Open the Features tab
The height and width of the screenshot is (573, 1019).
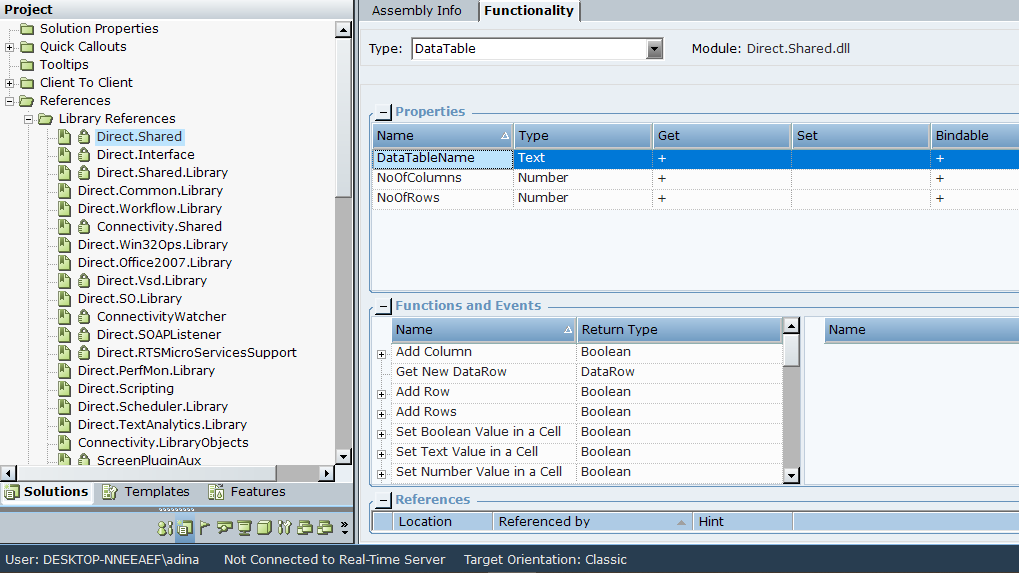pos(247,492)
